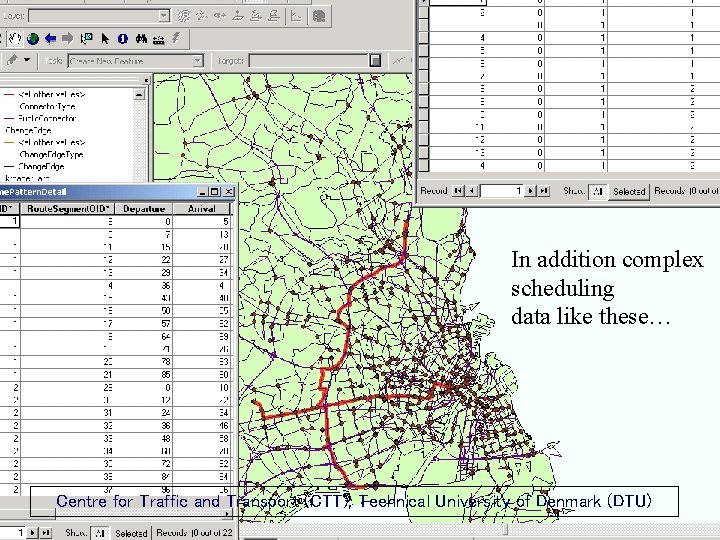This screenshot has height=540, width=720.
Task: Activate the Identify tool (blue i)
Action: pyautogui.click(x=123, y=39)
